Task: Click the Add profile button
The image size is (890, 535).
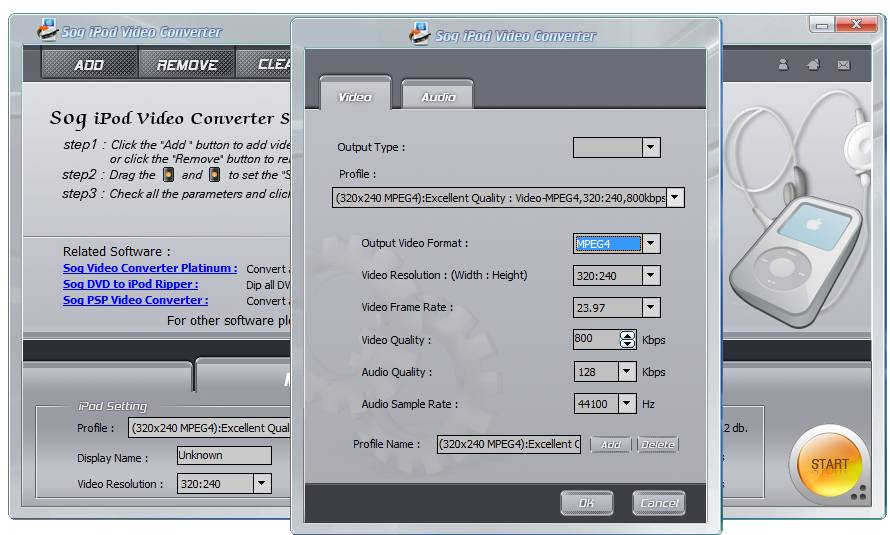Action: pyautogui.click(x=611, y=444)
